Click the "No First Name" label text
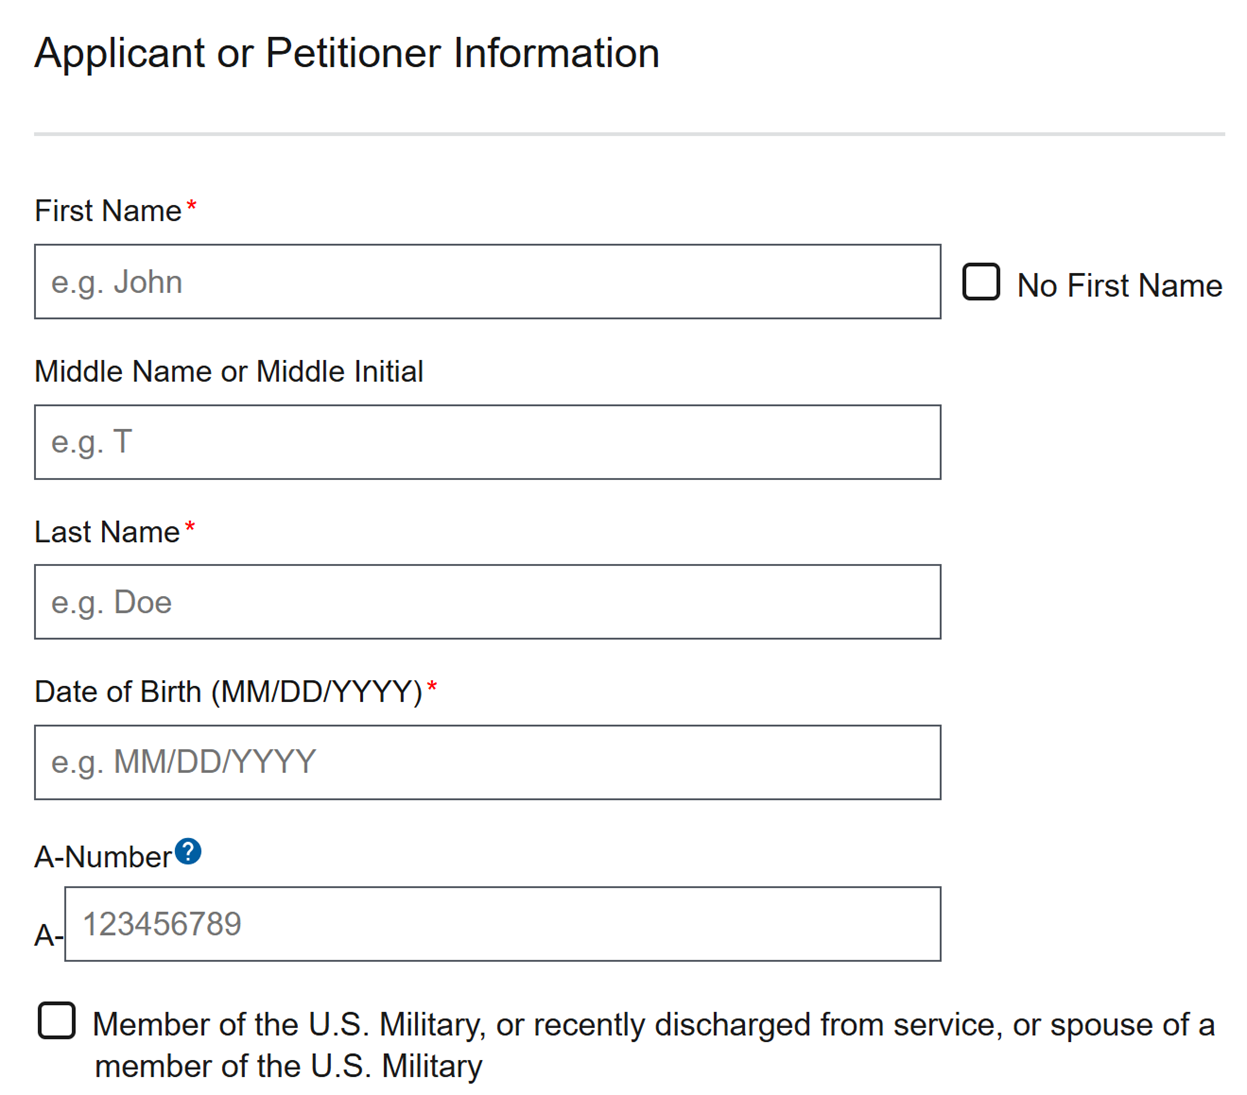The height and width of the screenshot is (1095, 1247). [x=1119, y=286]
